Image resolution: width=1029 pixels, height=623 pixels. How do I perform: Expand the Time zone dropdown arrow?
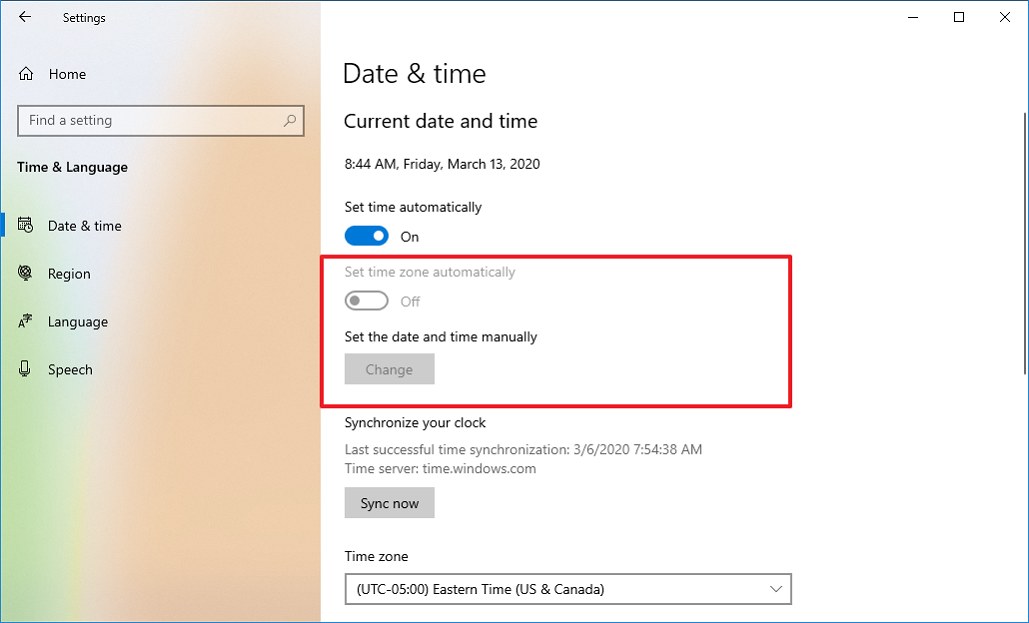(776, 589)
